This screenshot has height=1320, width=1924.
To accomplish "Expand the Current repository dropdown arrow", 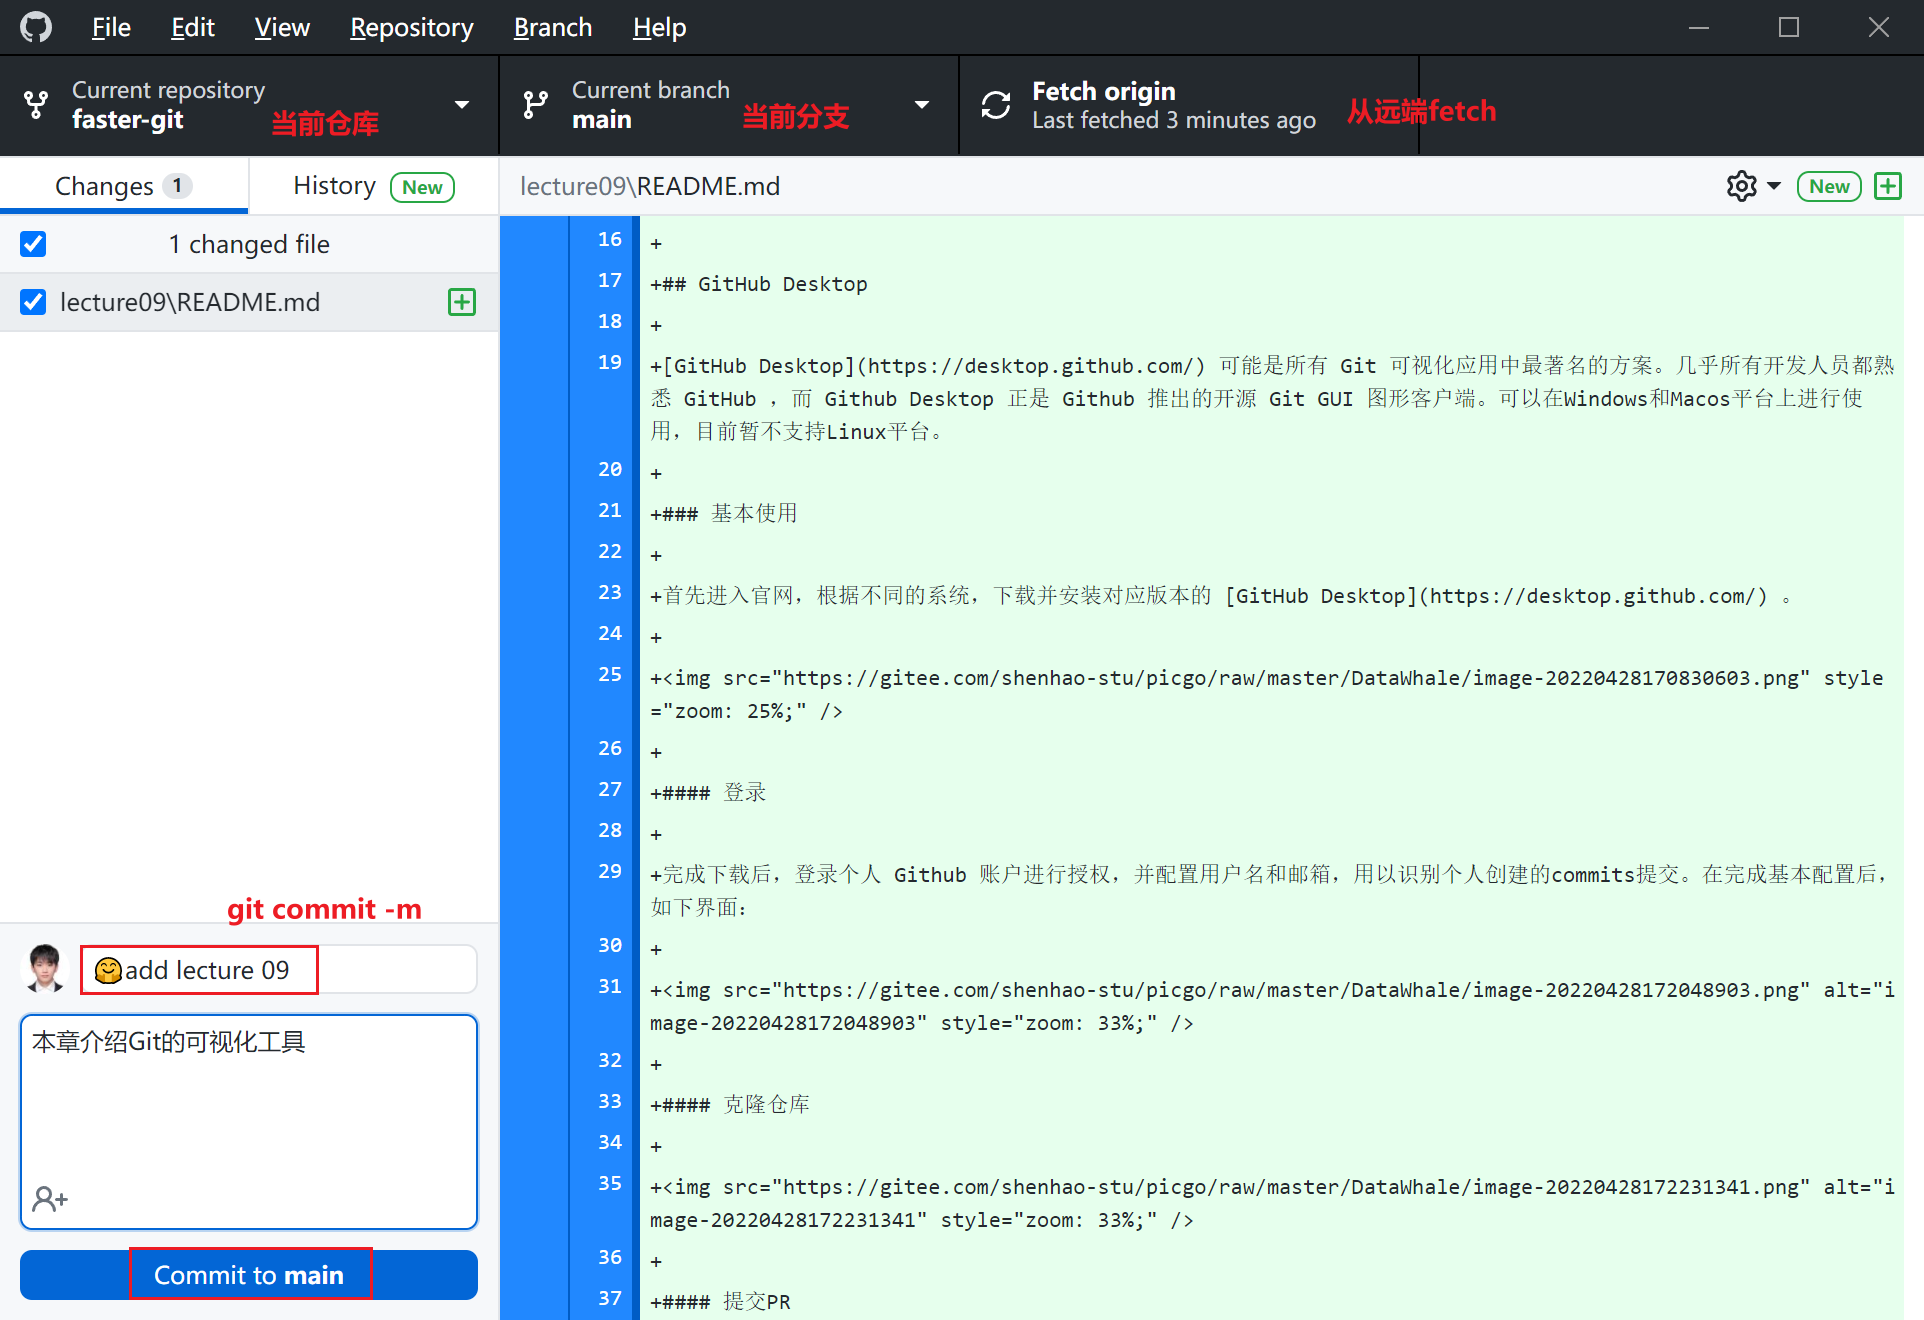I will click(x=462, y=105).
